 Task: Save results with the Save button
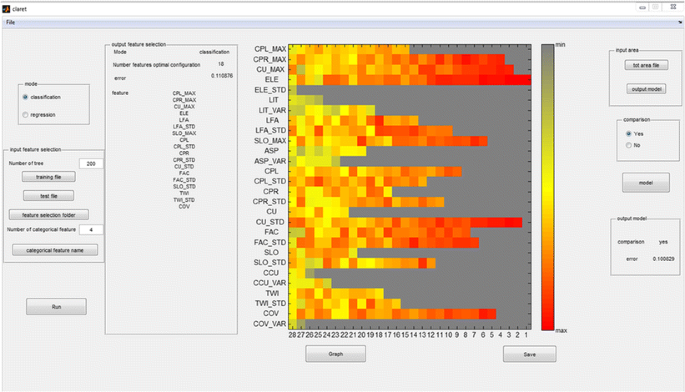[x=529, y=354]
